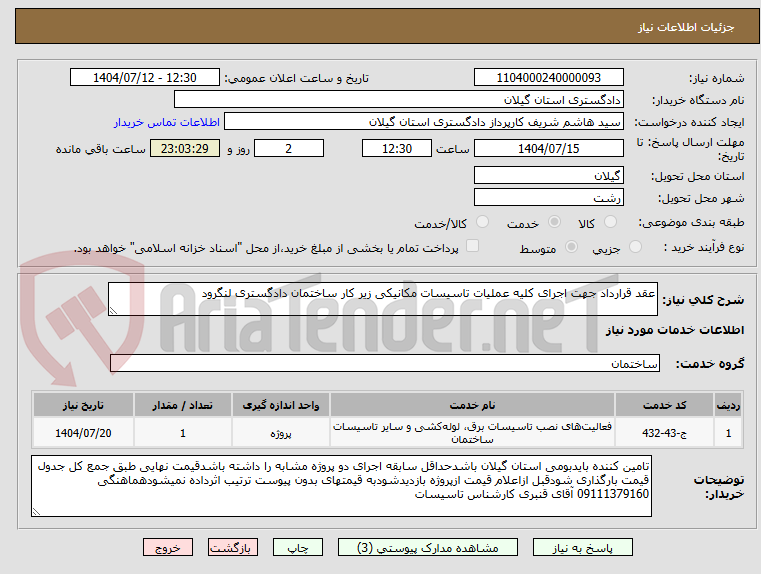Select the کالا/خدمت radio button
Image resolution: width=761 pixels, height=574 pixels.
coord(482,222)
